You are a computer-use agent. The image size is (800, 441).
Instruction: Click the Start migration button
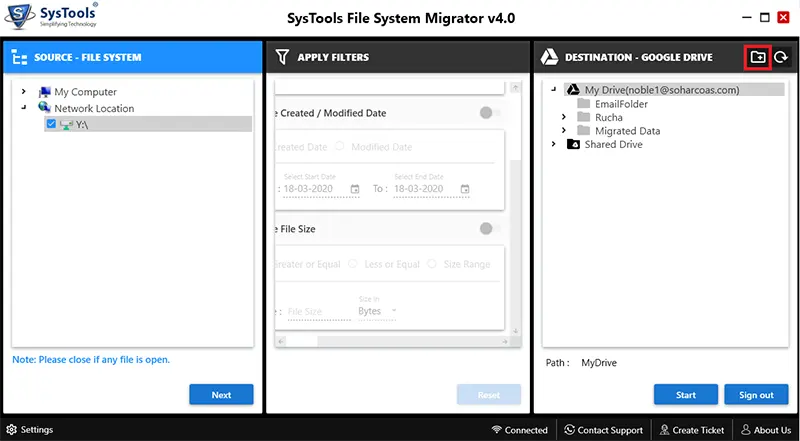(686, 395)
